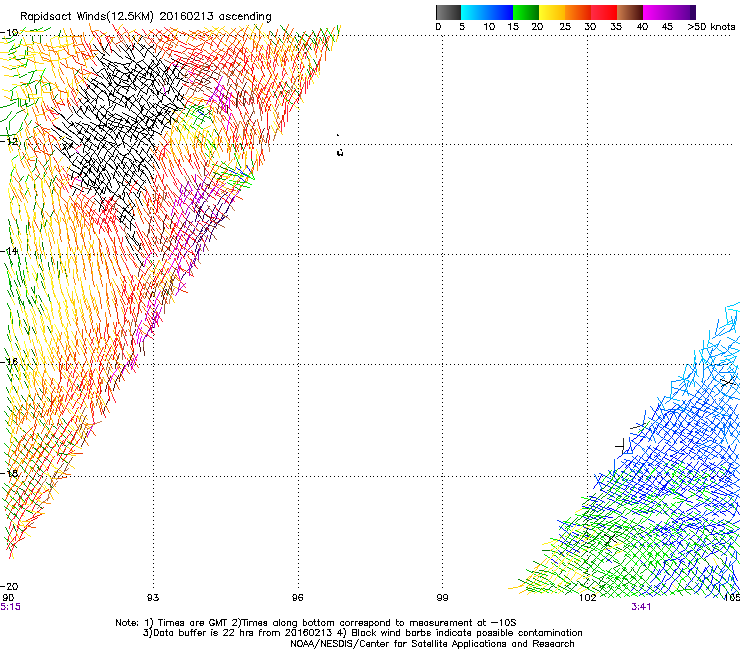The height and width of the screenshot is (650, 740).
Task: Click the orange 25-30 knots color segment
Action: (x=578, y=12)
